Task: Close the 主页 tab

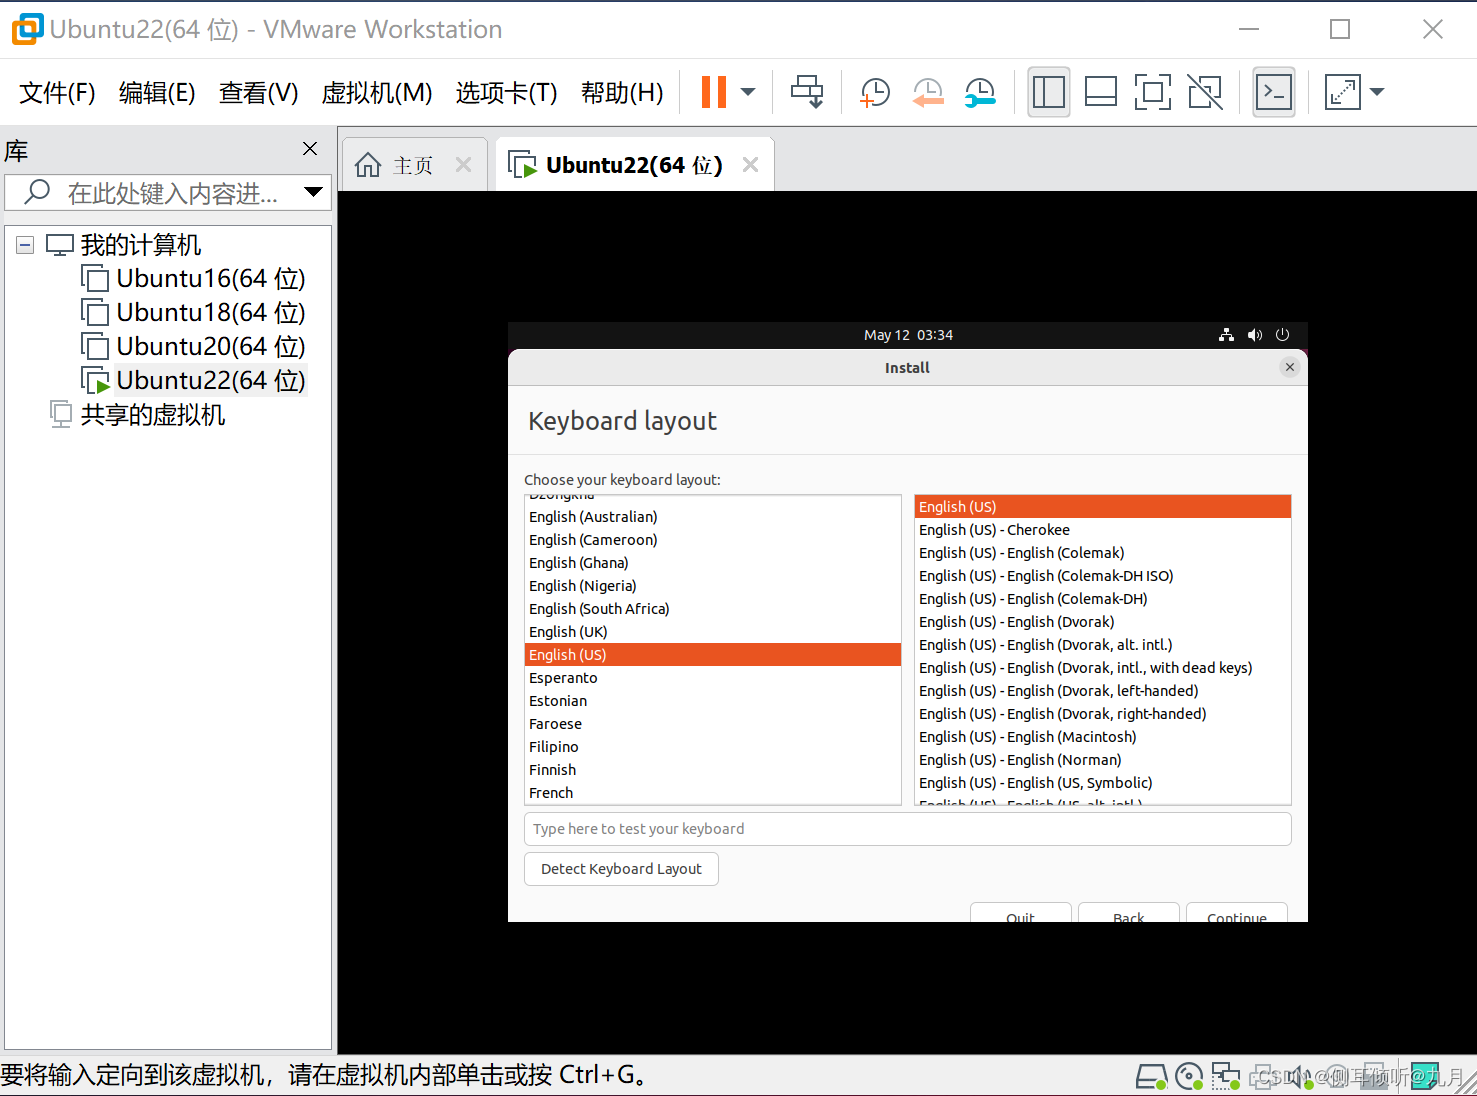Action: 464,165
